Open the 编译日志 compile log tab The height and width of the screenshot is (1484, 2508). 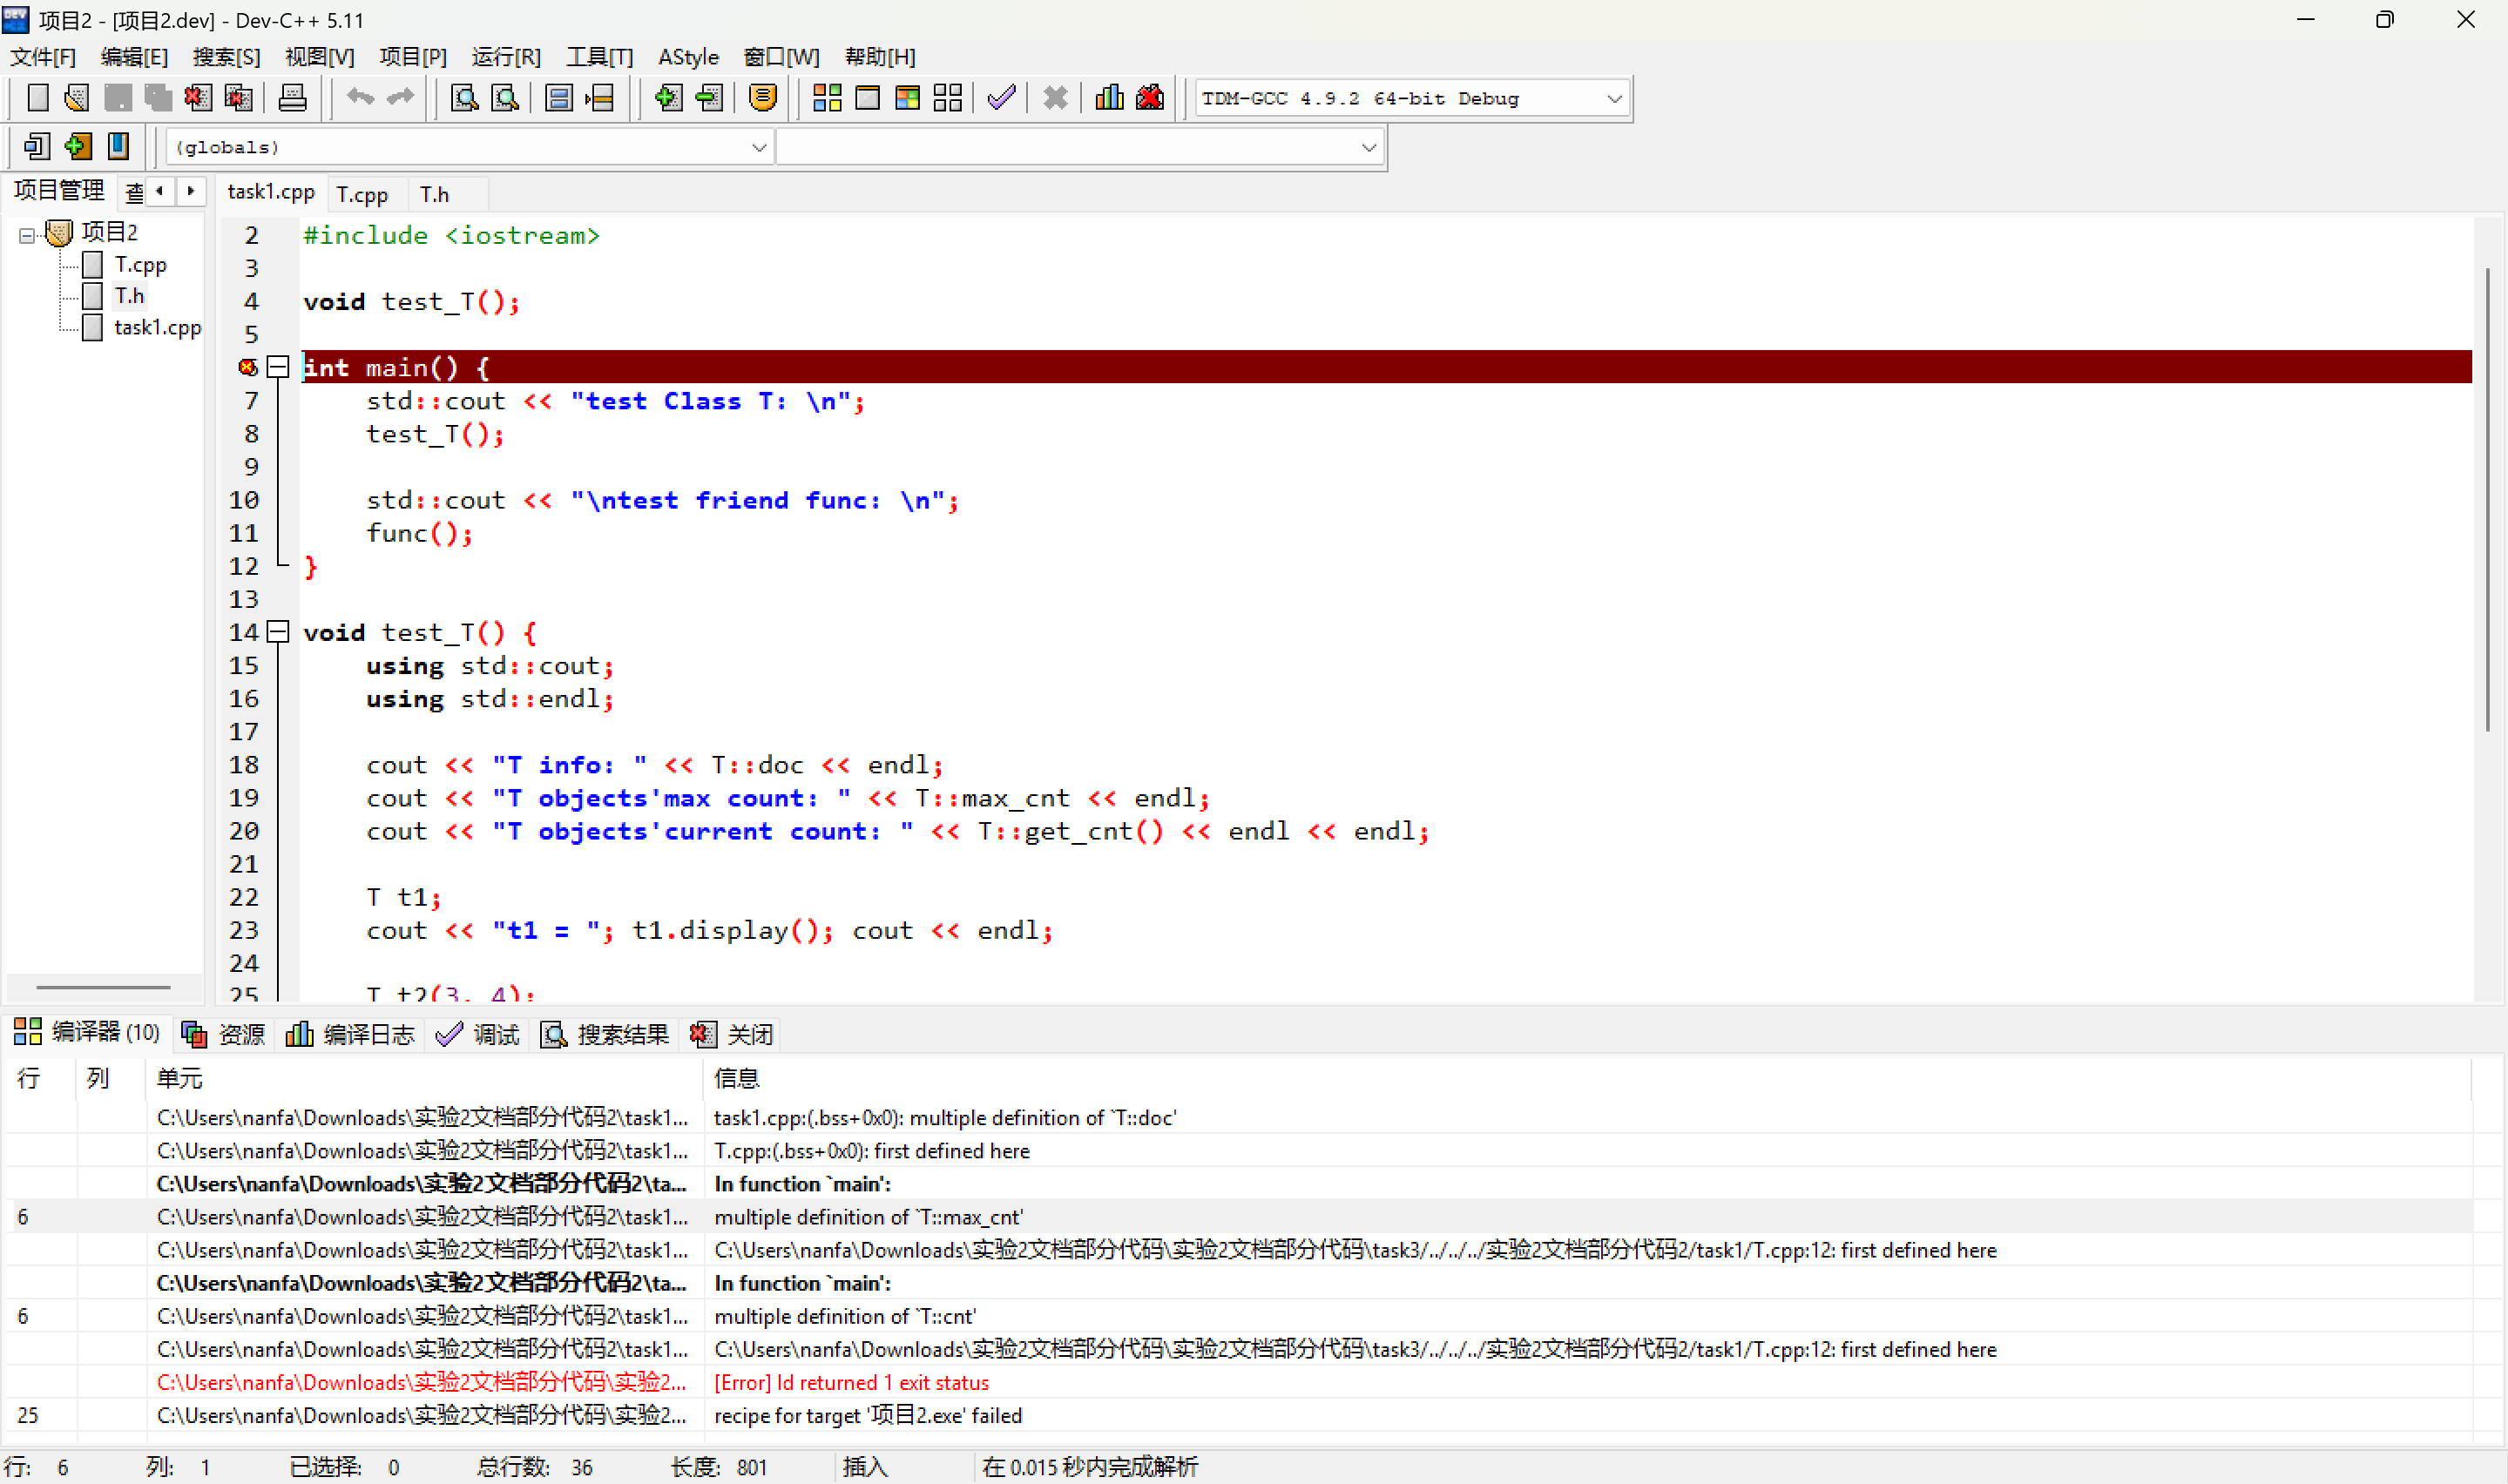coord(351,1034)
